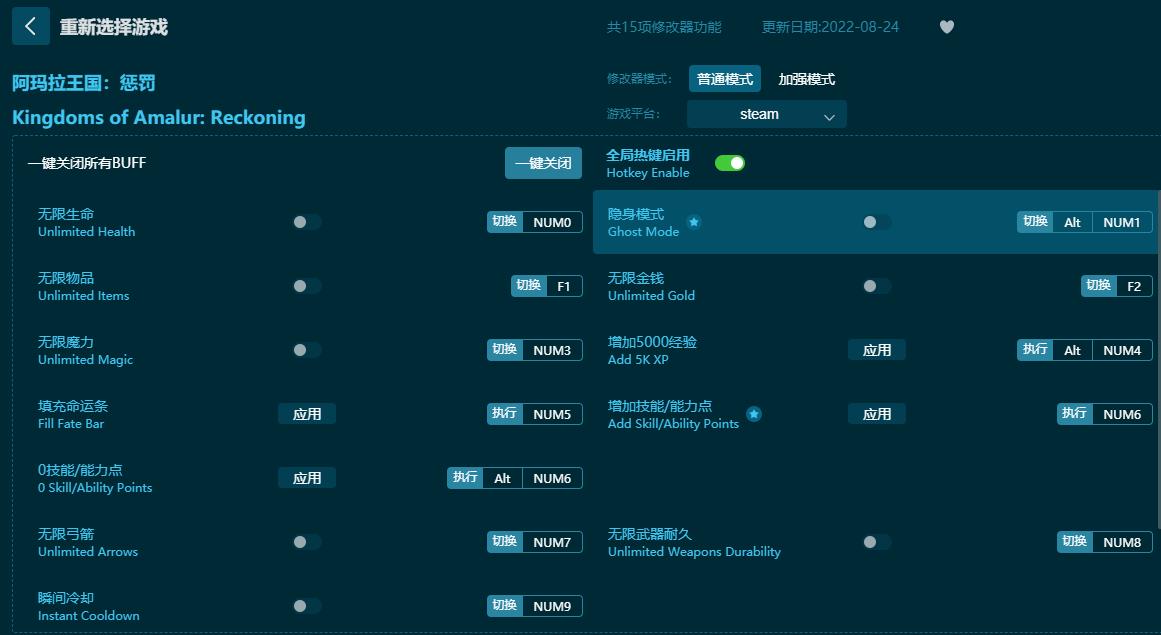
Task: Enable Unlimited Gold
Action: pos(874,286)
